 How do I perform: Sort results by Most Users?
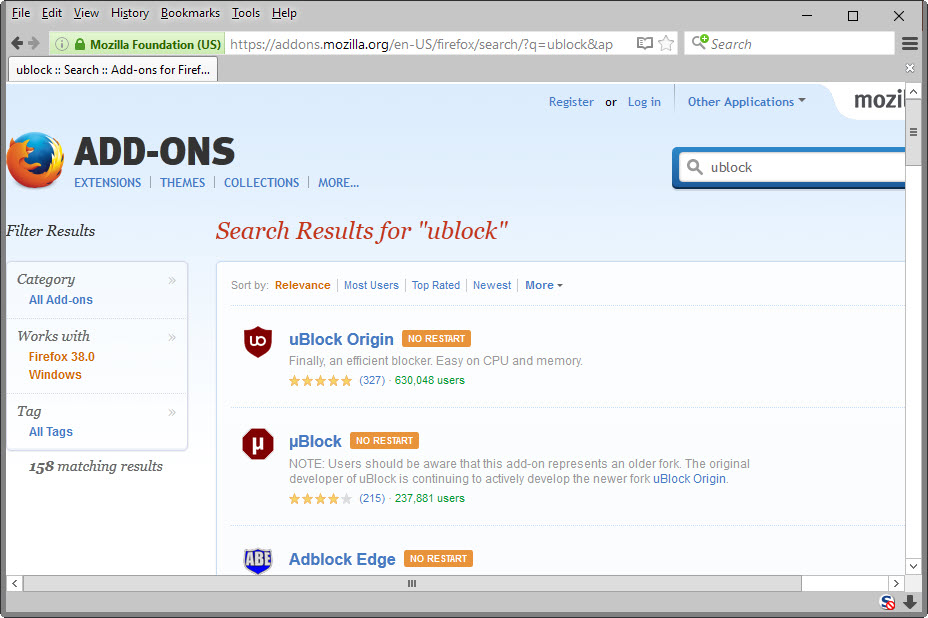click(x=371, y=285)
